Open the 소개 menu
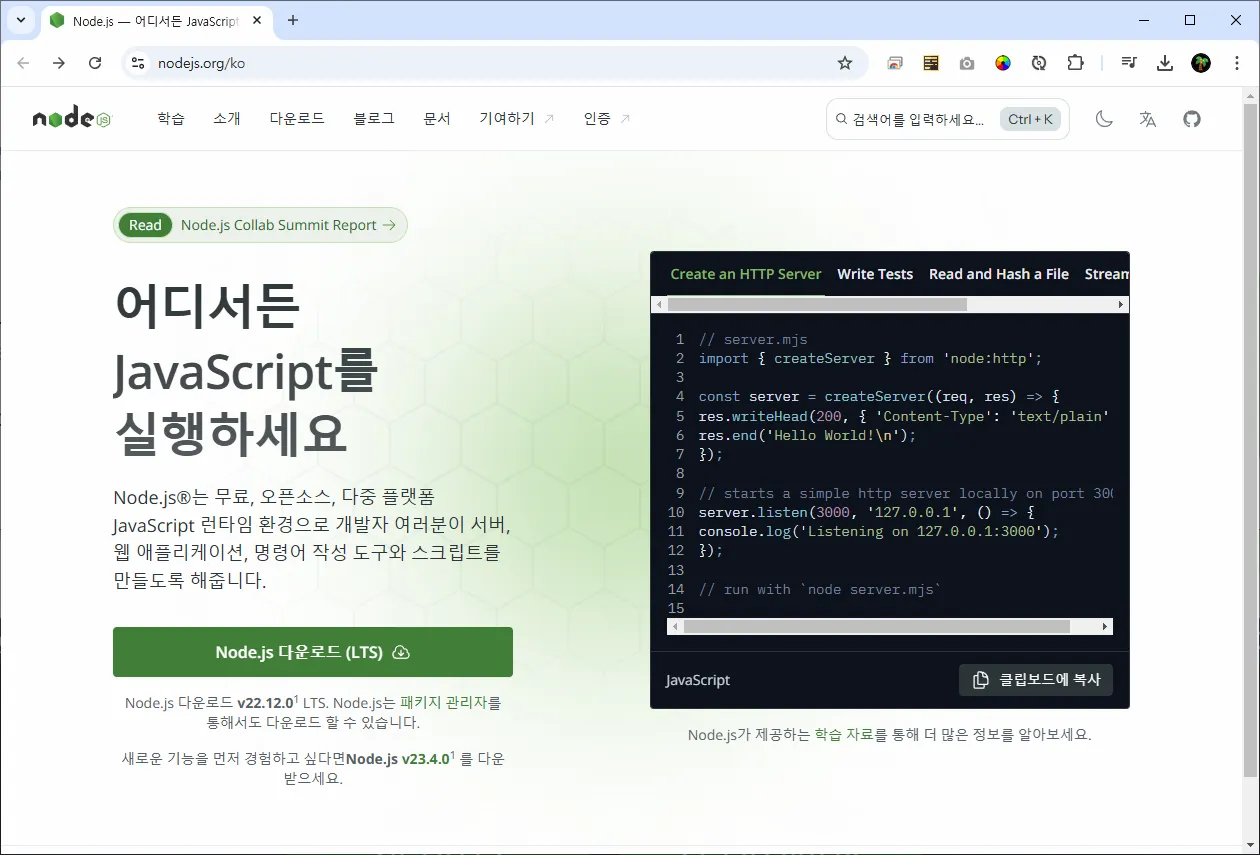 pos(227,119)
